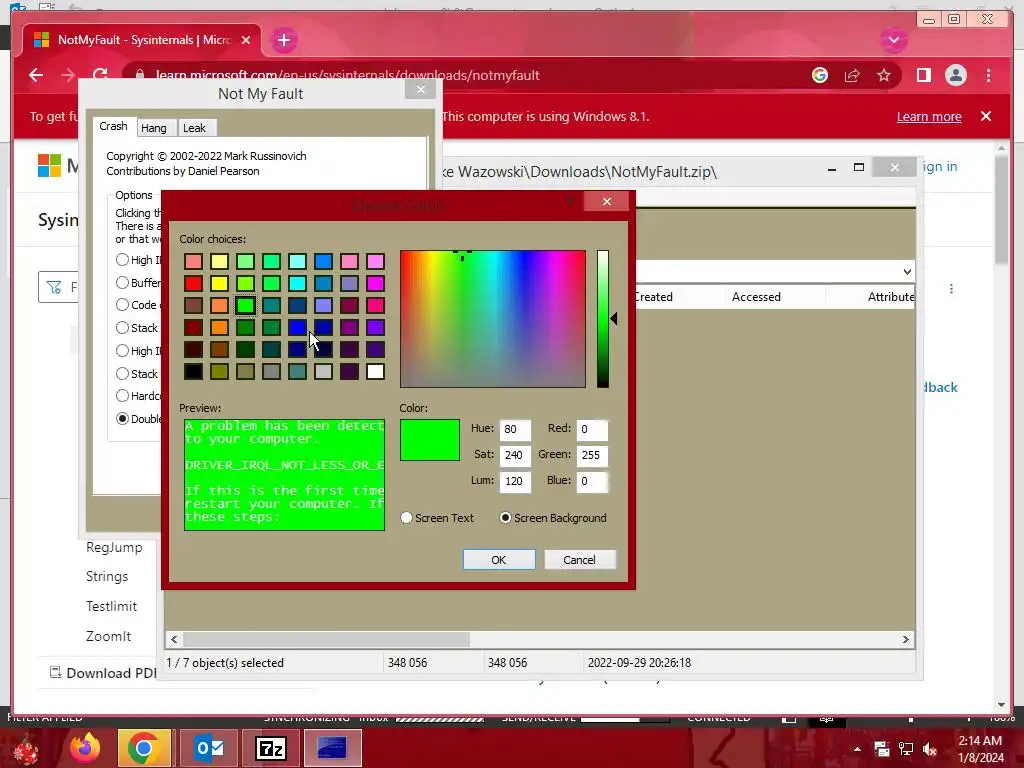Screen dimensions: 1024x768
Task: Click the Download PDF button
Action: tap(103, 673)
